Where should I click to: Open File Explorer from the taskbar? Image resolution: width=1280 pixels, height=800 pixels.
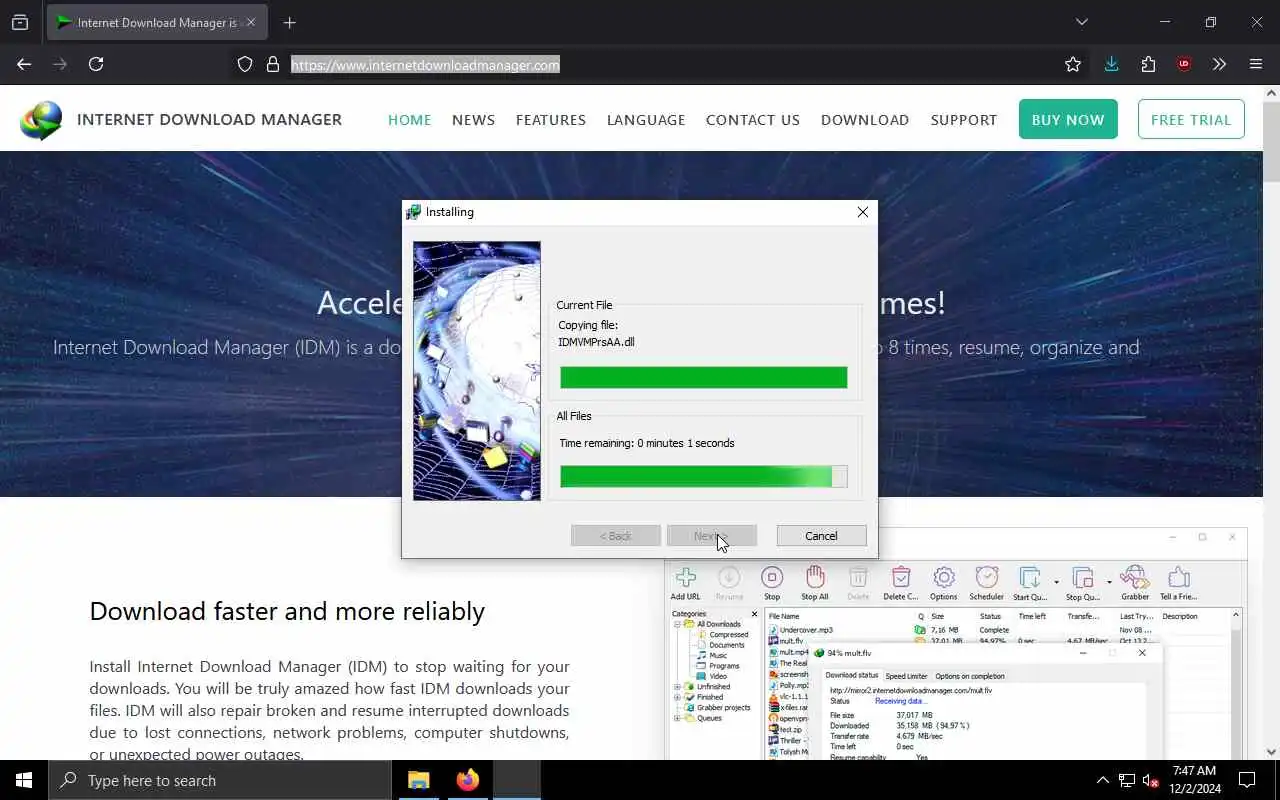pos(419,780)
